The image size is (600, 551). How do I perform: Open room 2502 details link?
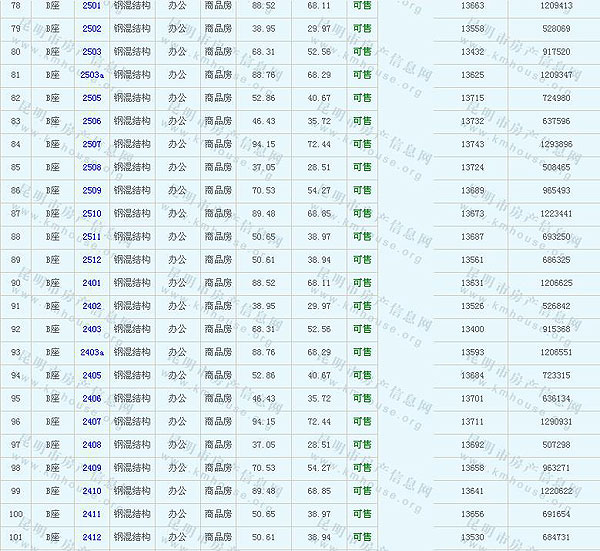click(x=91, y=29)
